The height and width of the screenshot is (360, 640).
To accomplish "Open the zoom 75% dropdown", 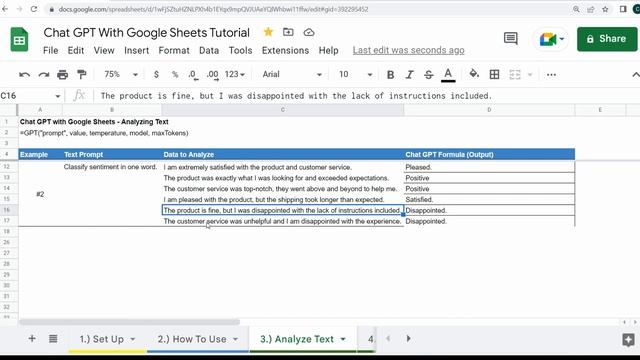I will [x=121, y=74].
